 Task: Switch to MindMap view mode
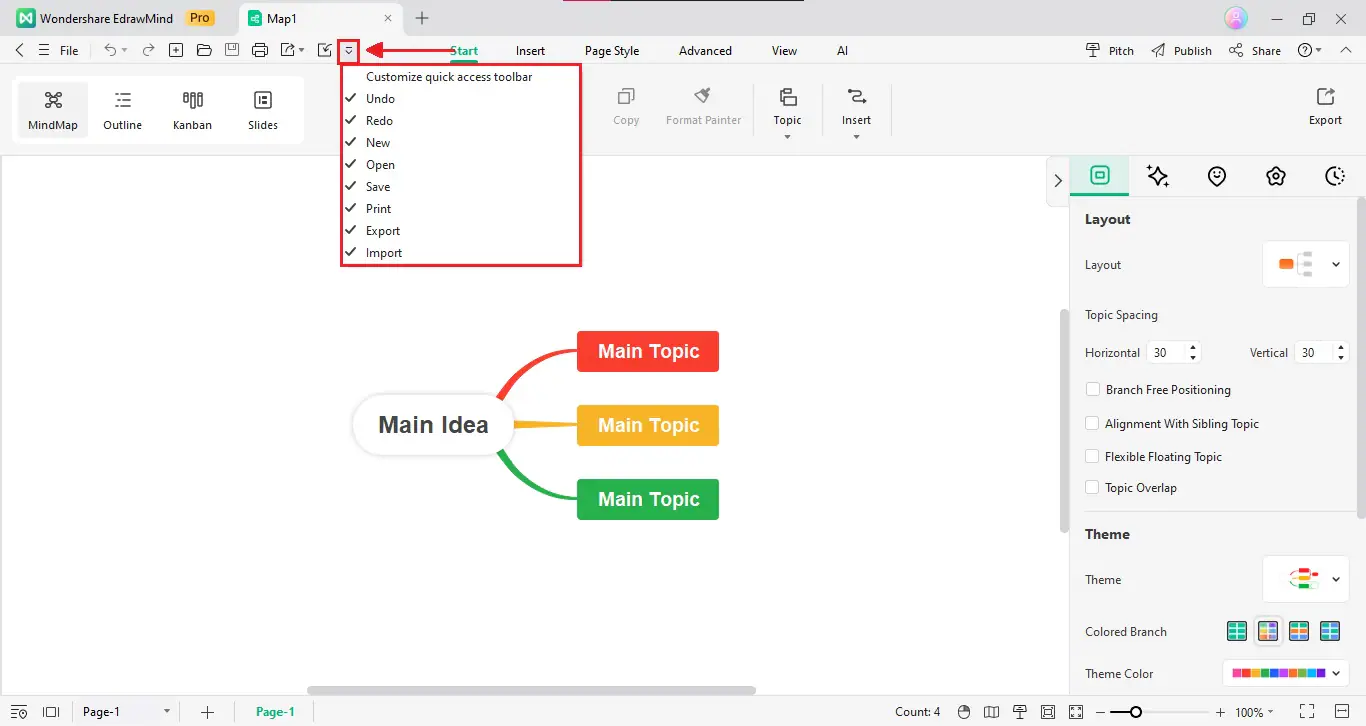coord(53,110)
